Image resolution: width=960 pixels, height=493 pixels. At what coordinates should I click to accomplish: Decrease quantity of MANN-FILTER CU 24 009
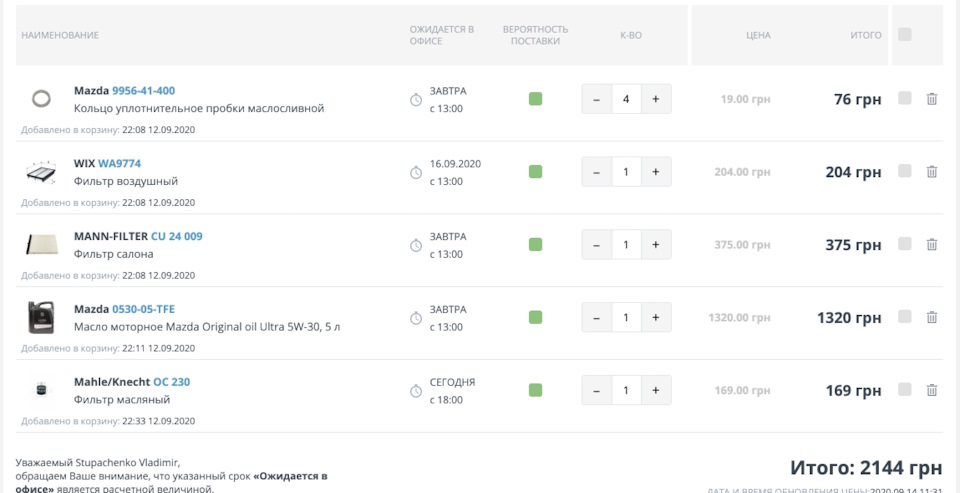pos(596,244)
